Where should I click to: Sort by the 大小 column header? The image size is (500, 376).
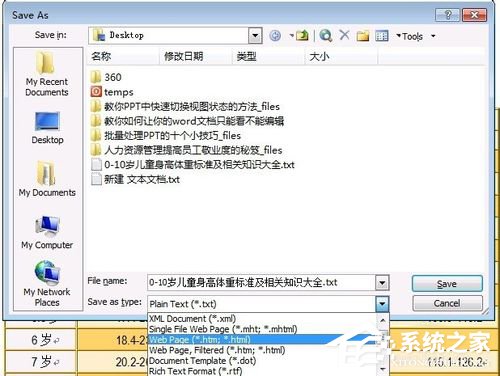[341, 56]
